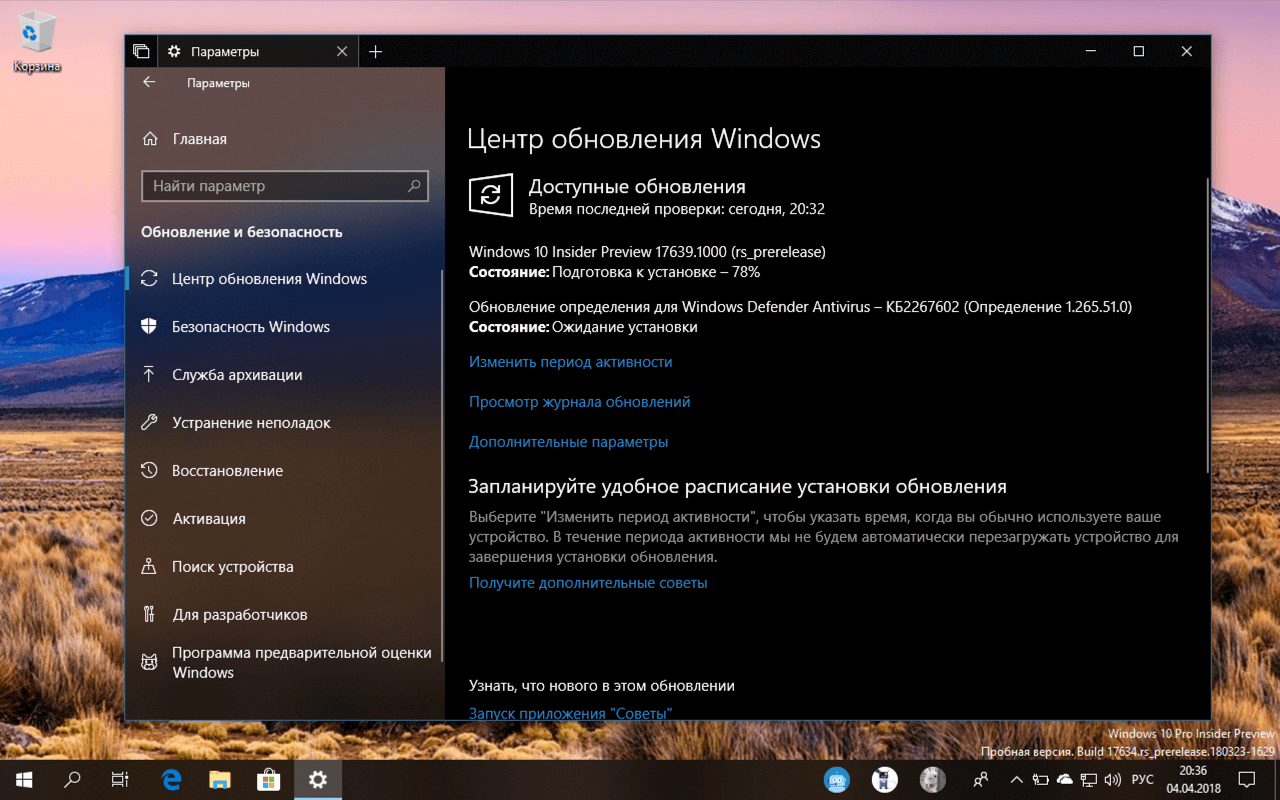
Task: Click the Центр обновления Windows page heading
Action: click(x=644, y=139)
